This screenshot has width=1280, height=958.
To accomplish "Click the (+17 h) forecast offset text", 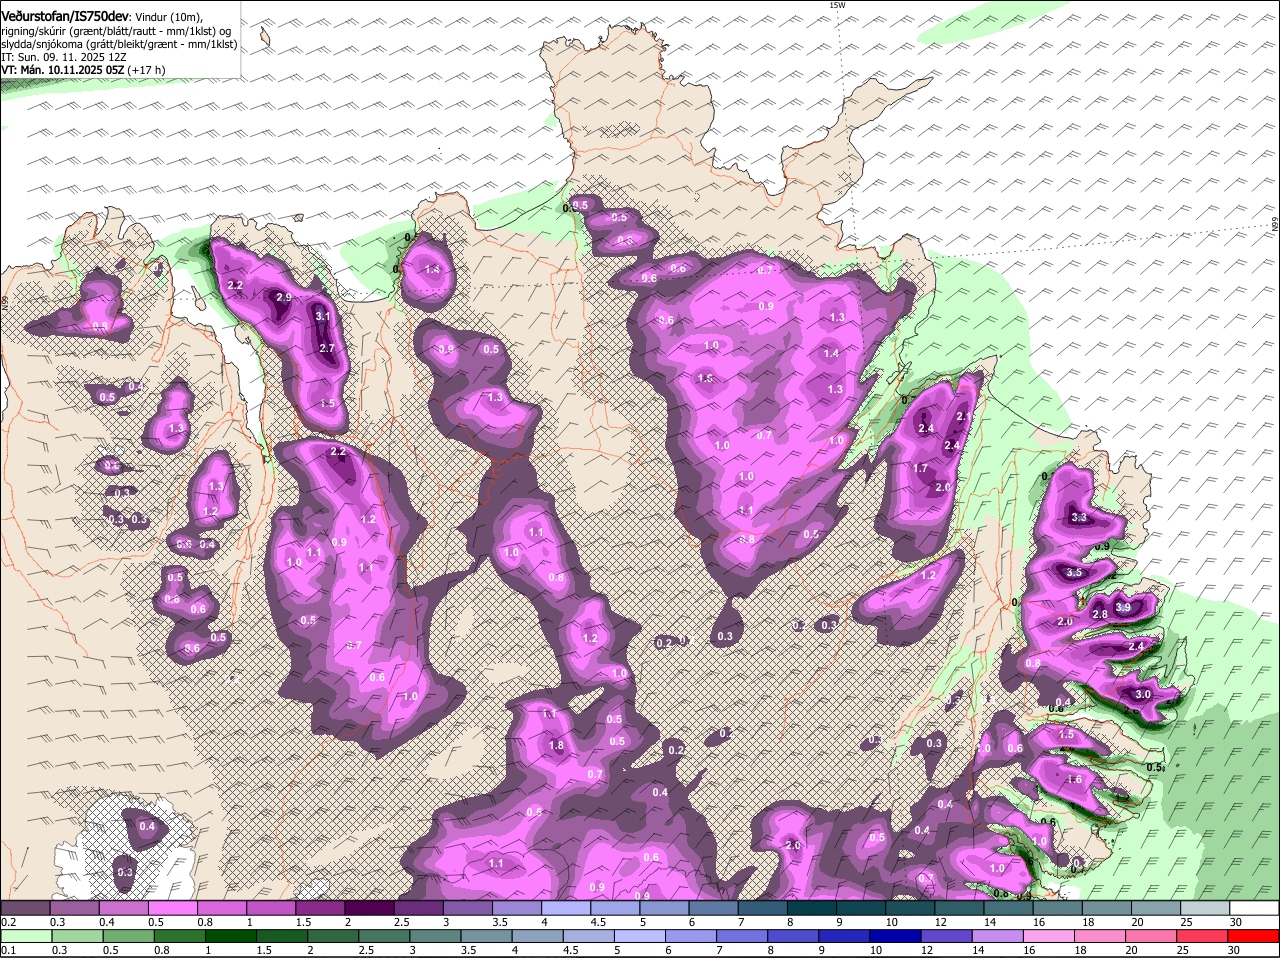I will pyautogui.click(x=146, y=70).
